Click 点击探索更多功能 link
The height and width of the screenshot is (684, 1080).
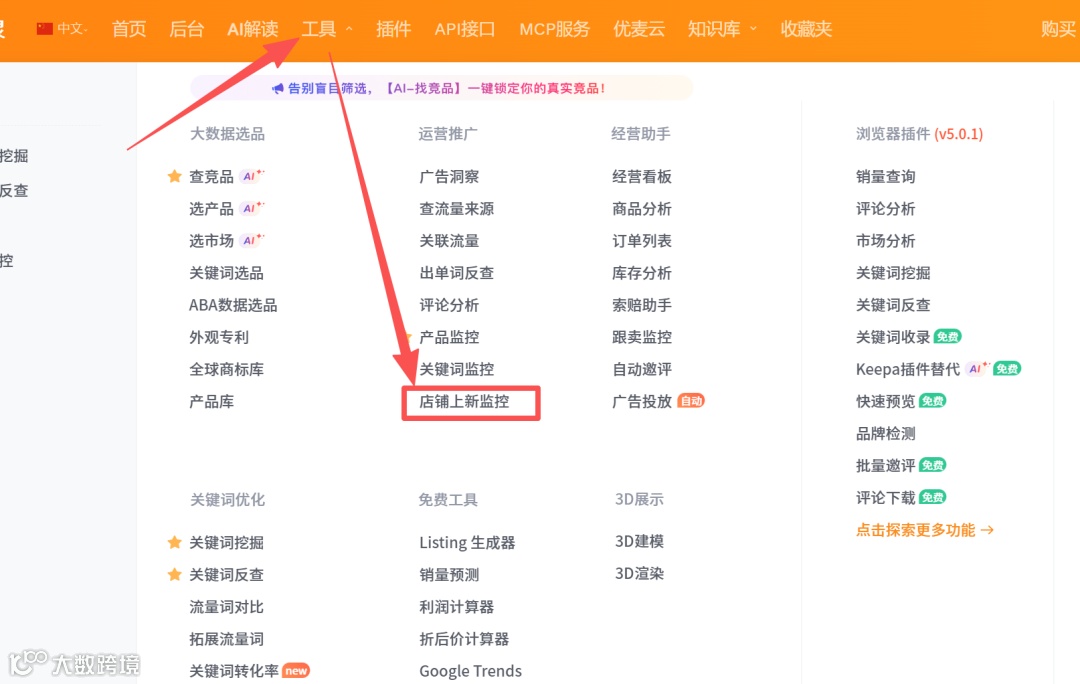click(x=924, y=530)
